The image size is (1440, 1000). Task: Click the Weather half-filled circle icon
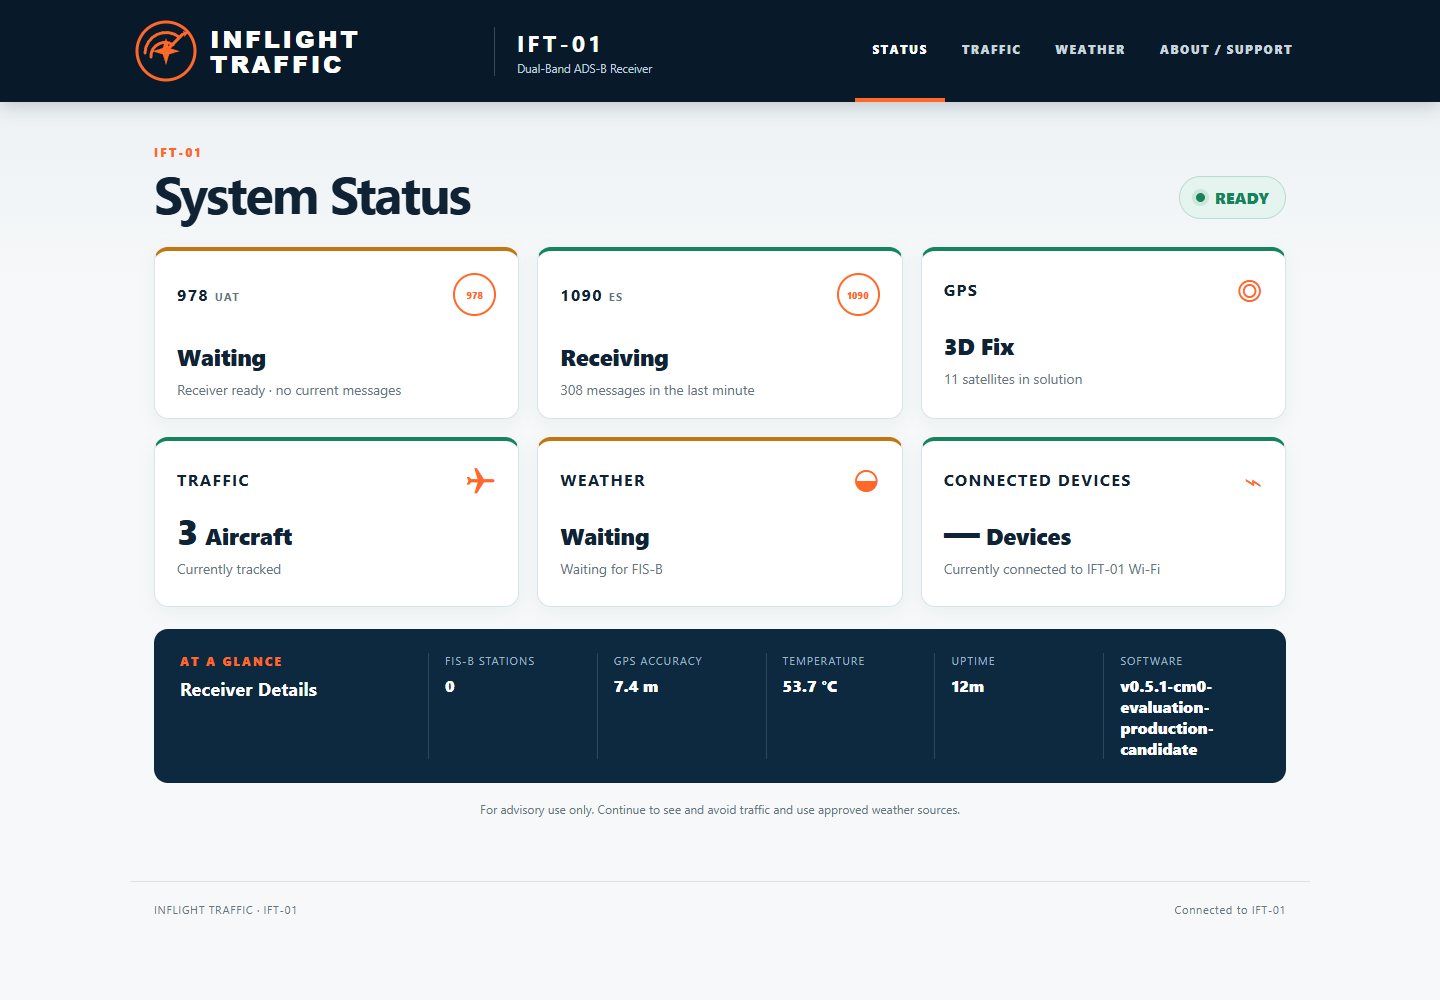tap(866, 481)
